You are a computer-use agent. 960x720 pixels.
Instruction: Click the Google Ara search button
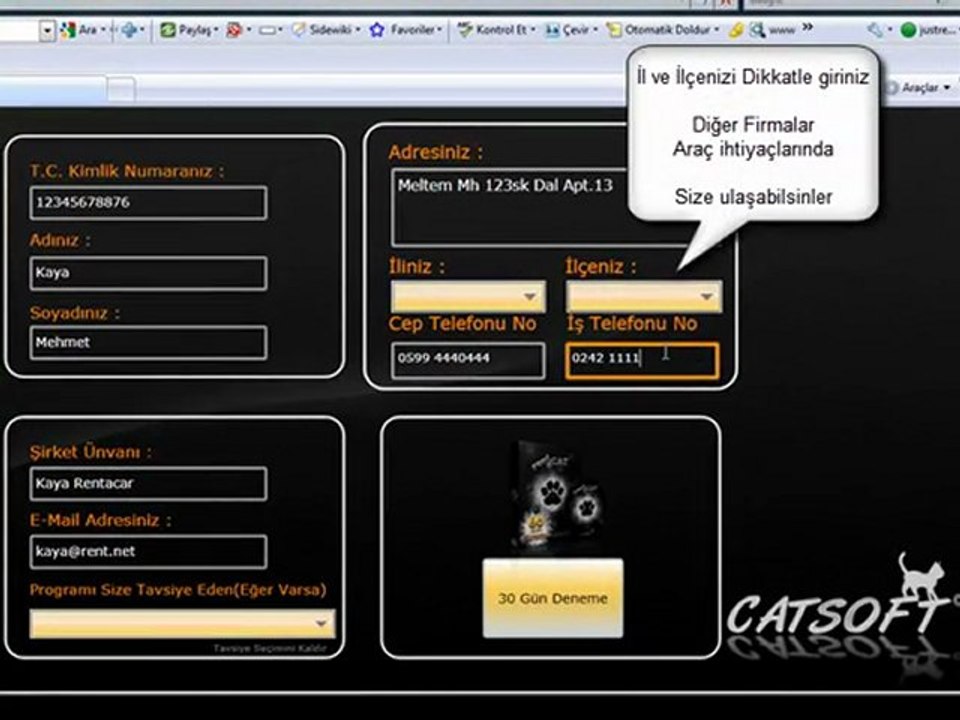pyautogui.click(x=81, y=29)
